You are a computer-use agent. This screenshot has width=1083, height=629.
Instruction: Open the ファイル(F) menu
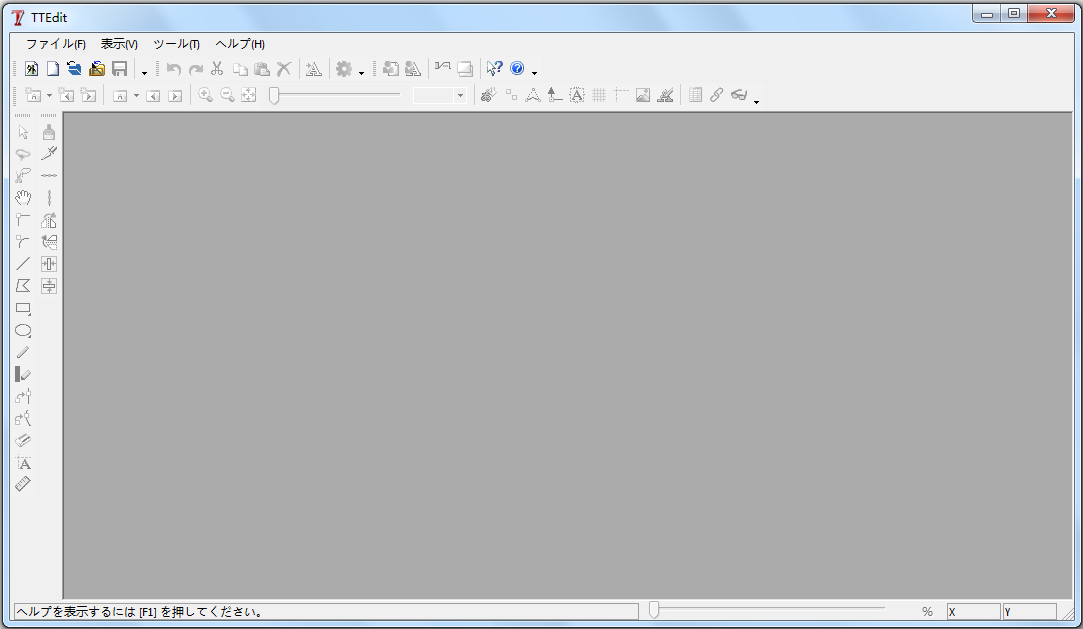(x=55, y=44)
